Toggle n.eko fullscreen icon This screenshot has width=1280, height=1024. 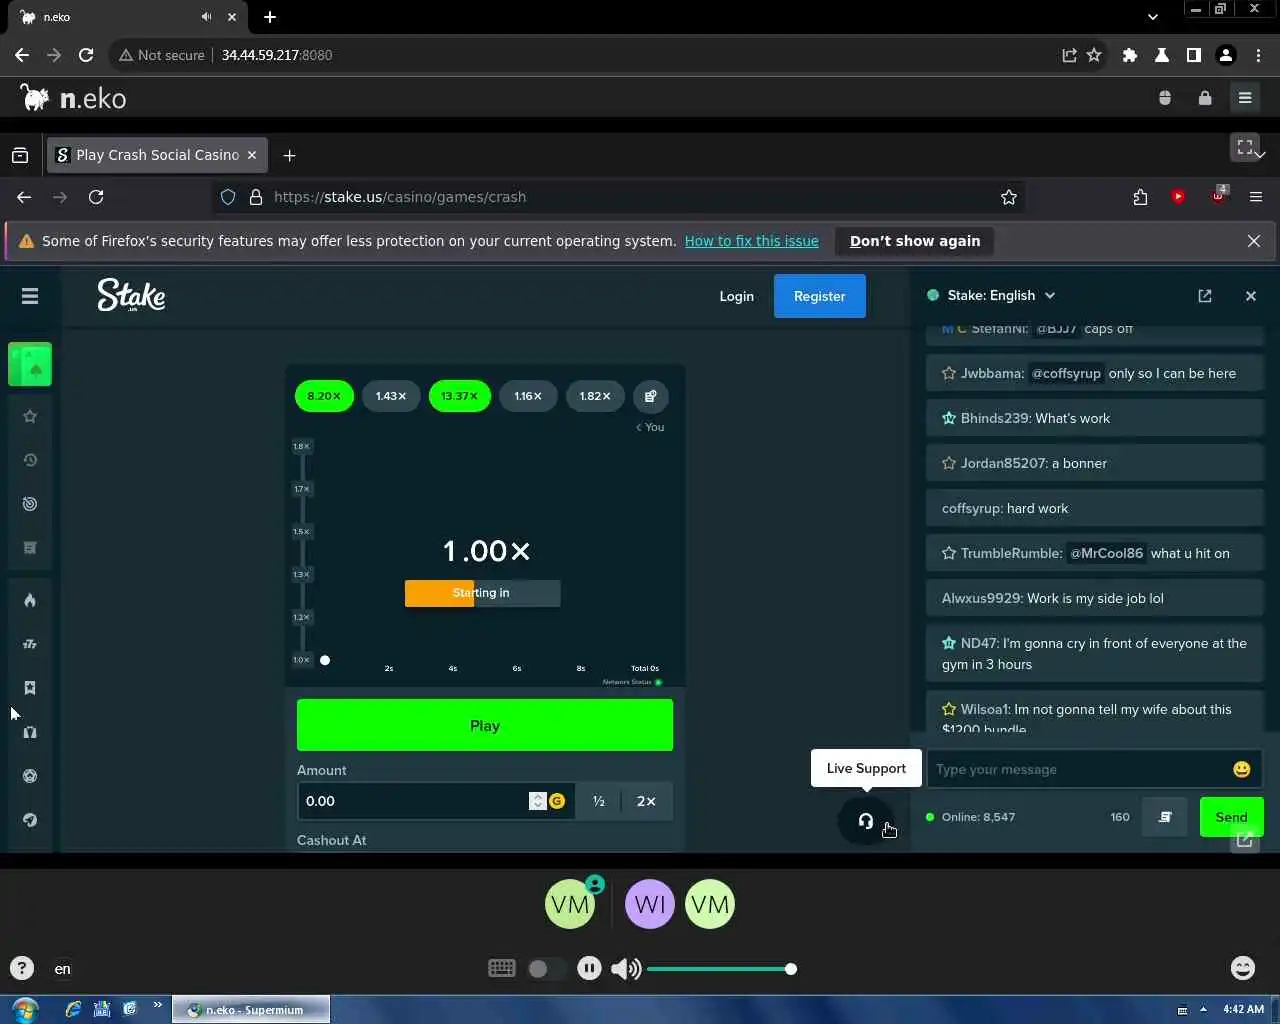coord(1245,147)
